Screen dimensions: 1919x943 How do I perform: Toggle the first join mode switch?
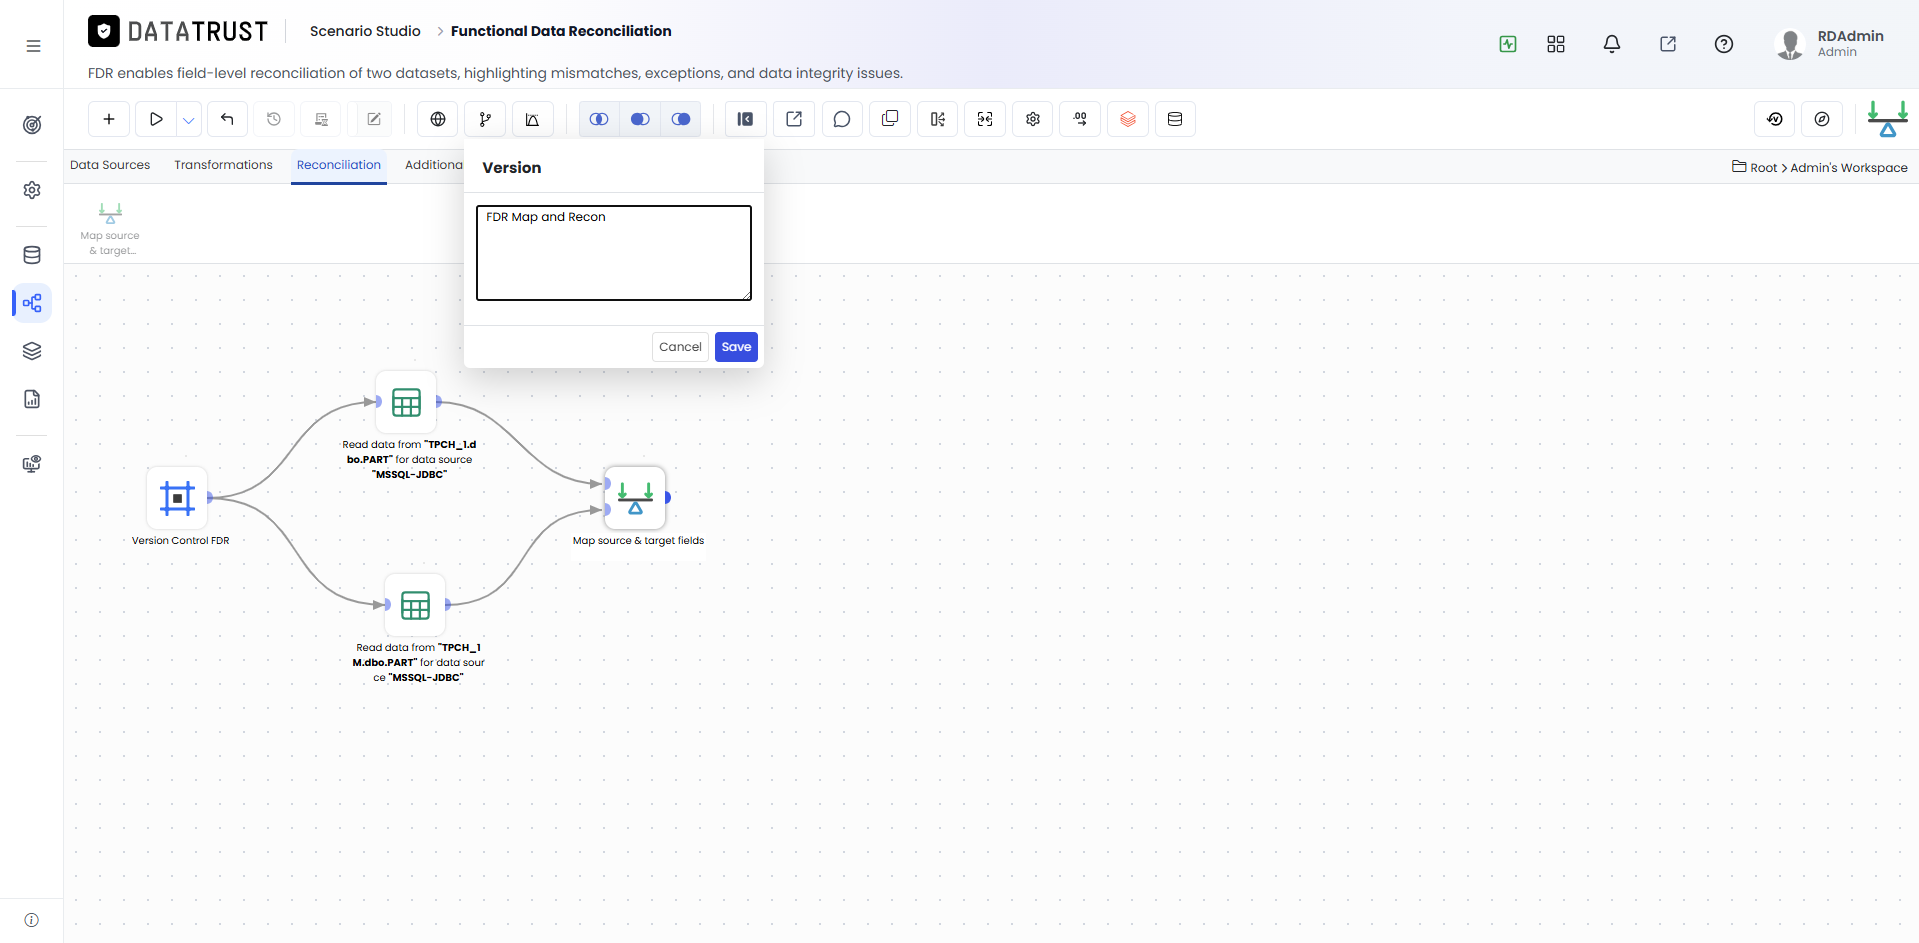tap(599, 119)
